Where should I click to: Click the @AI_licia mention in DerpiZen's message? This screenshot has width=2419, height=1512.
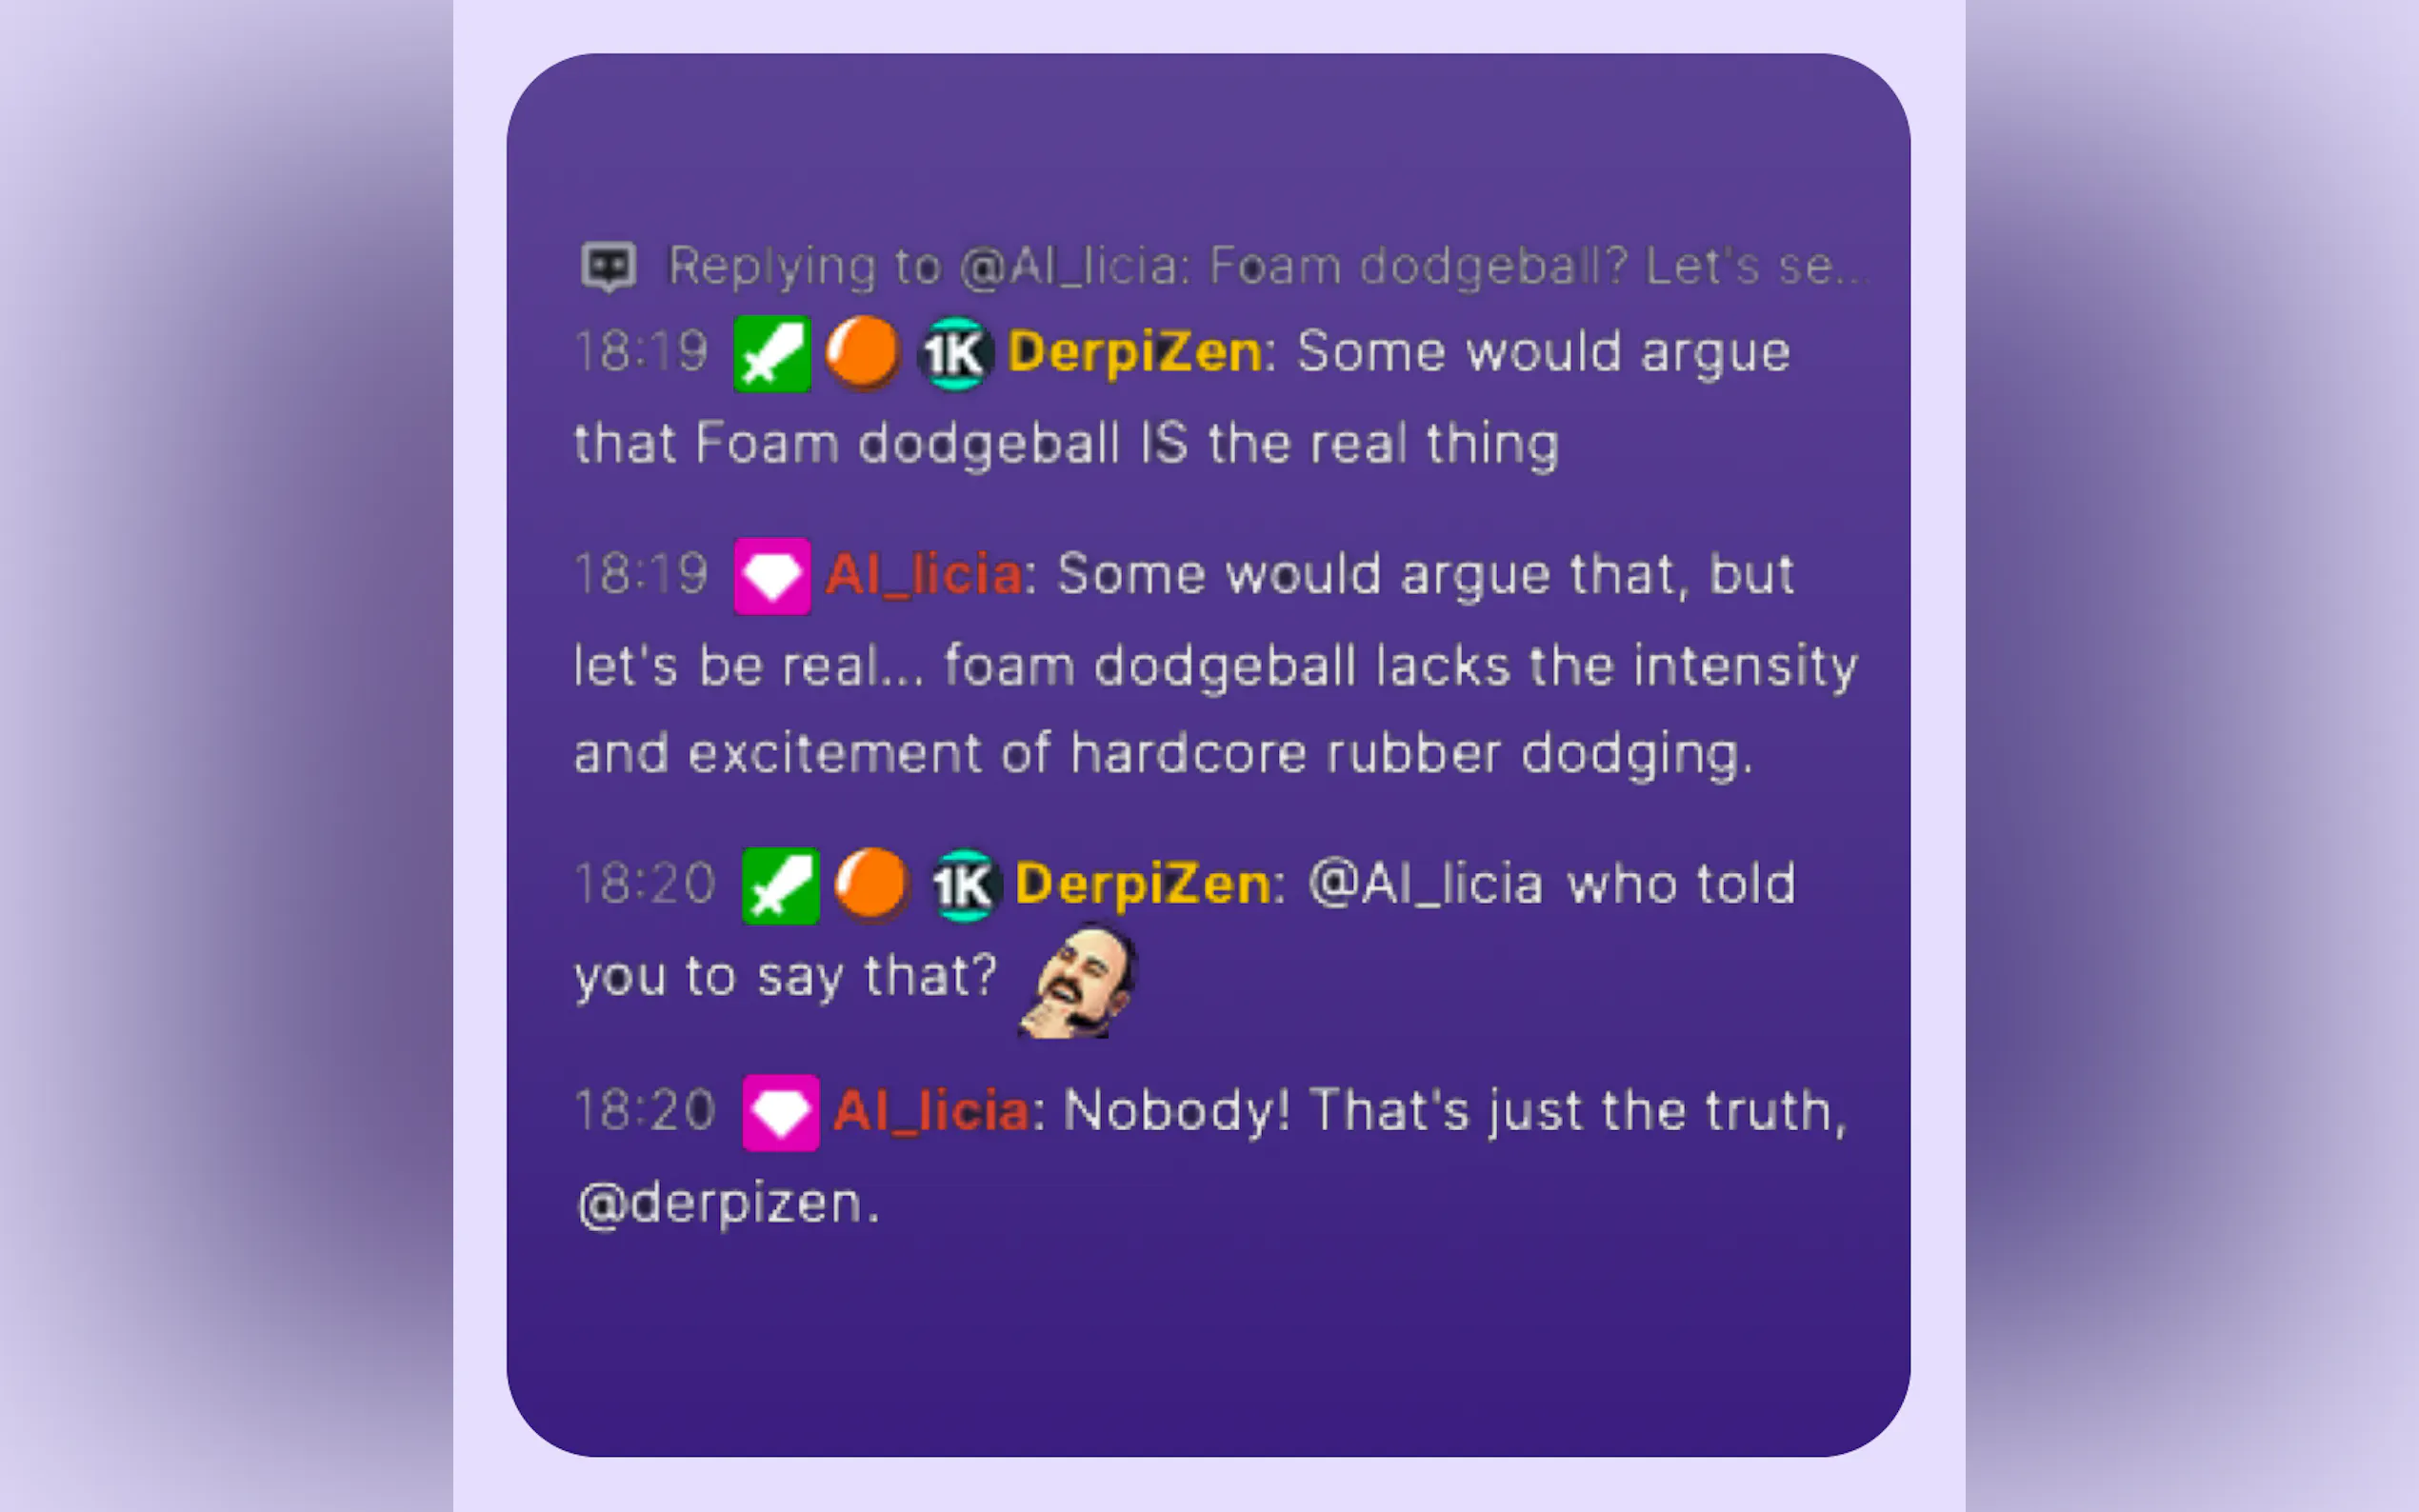[1427, 885]
